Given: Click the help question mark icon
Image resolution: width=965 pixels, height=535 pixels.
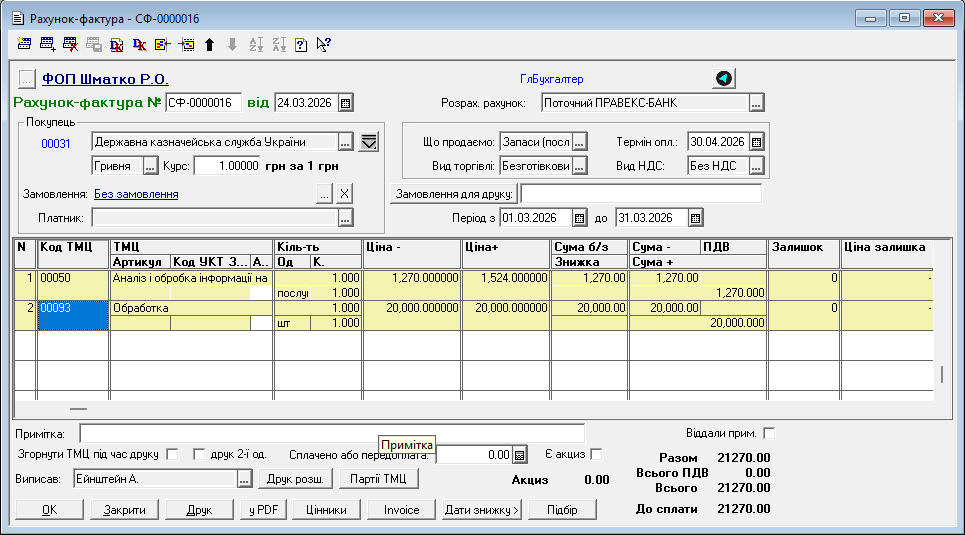Looking at the screenshot, I should coord(301,44).
